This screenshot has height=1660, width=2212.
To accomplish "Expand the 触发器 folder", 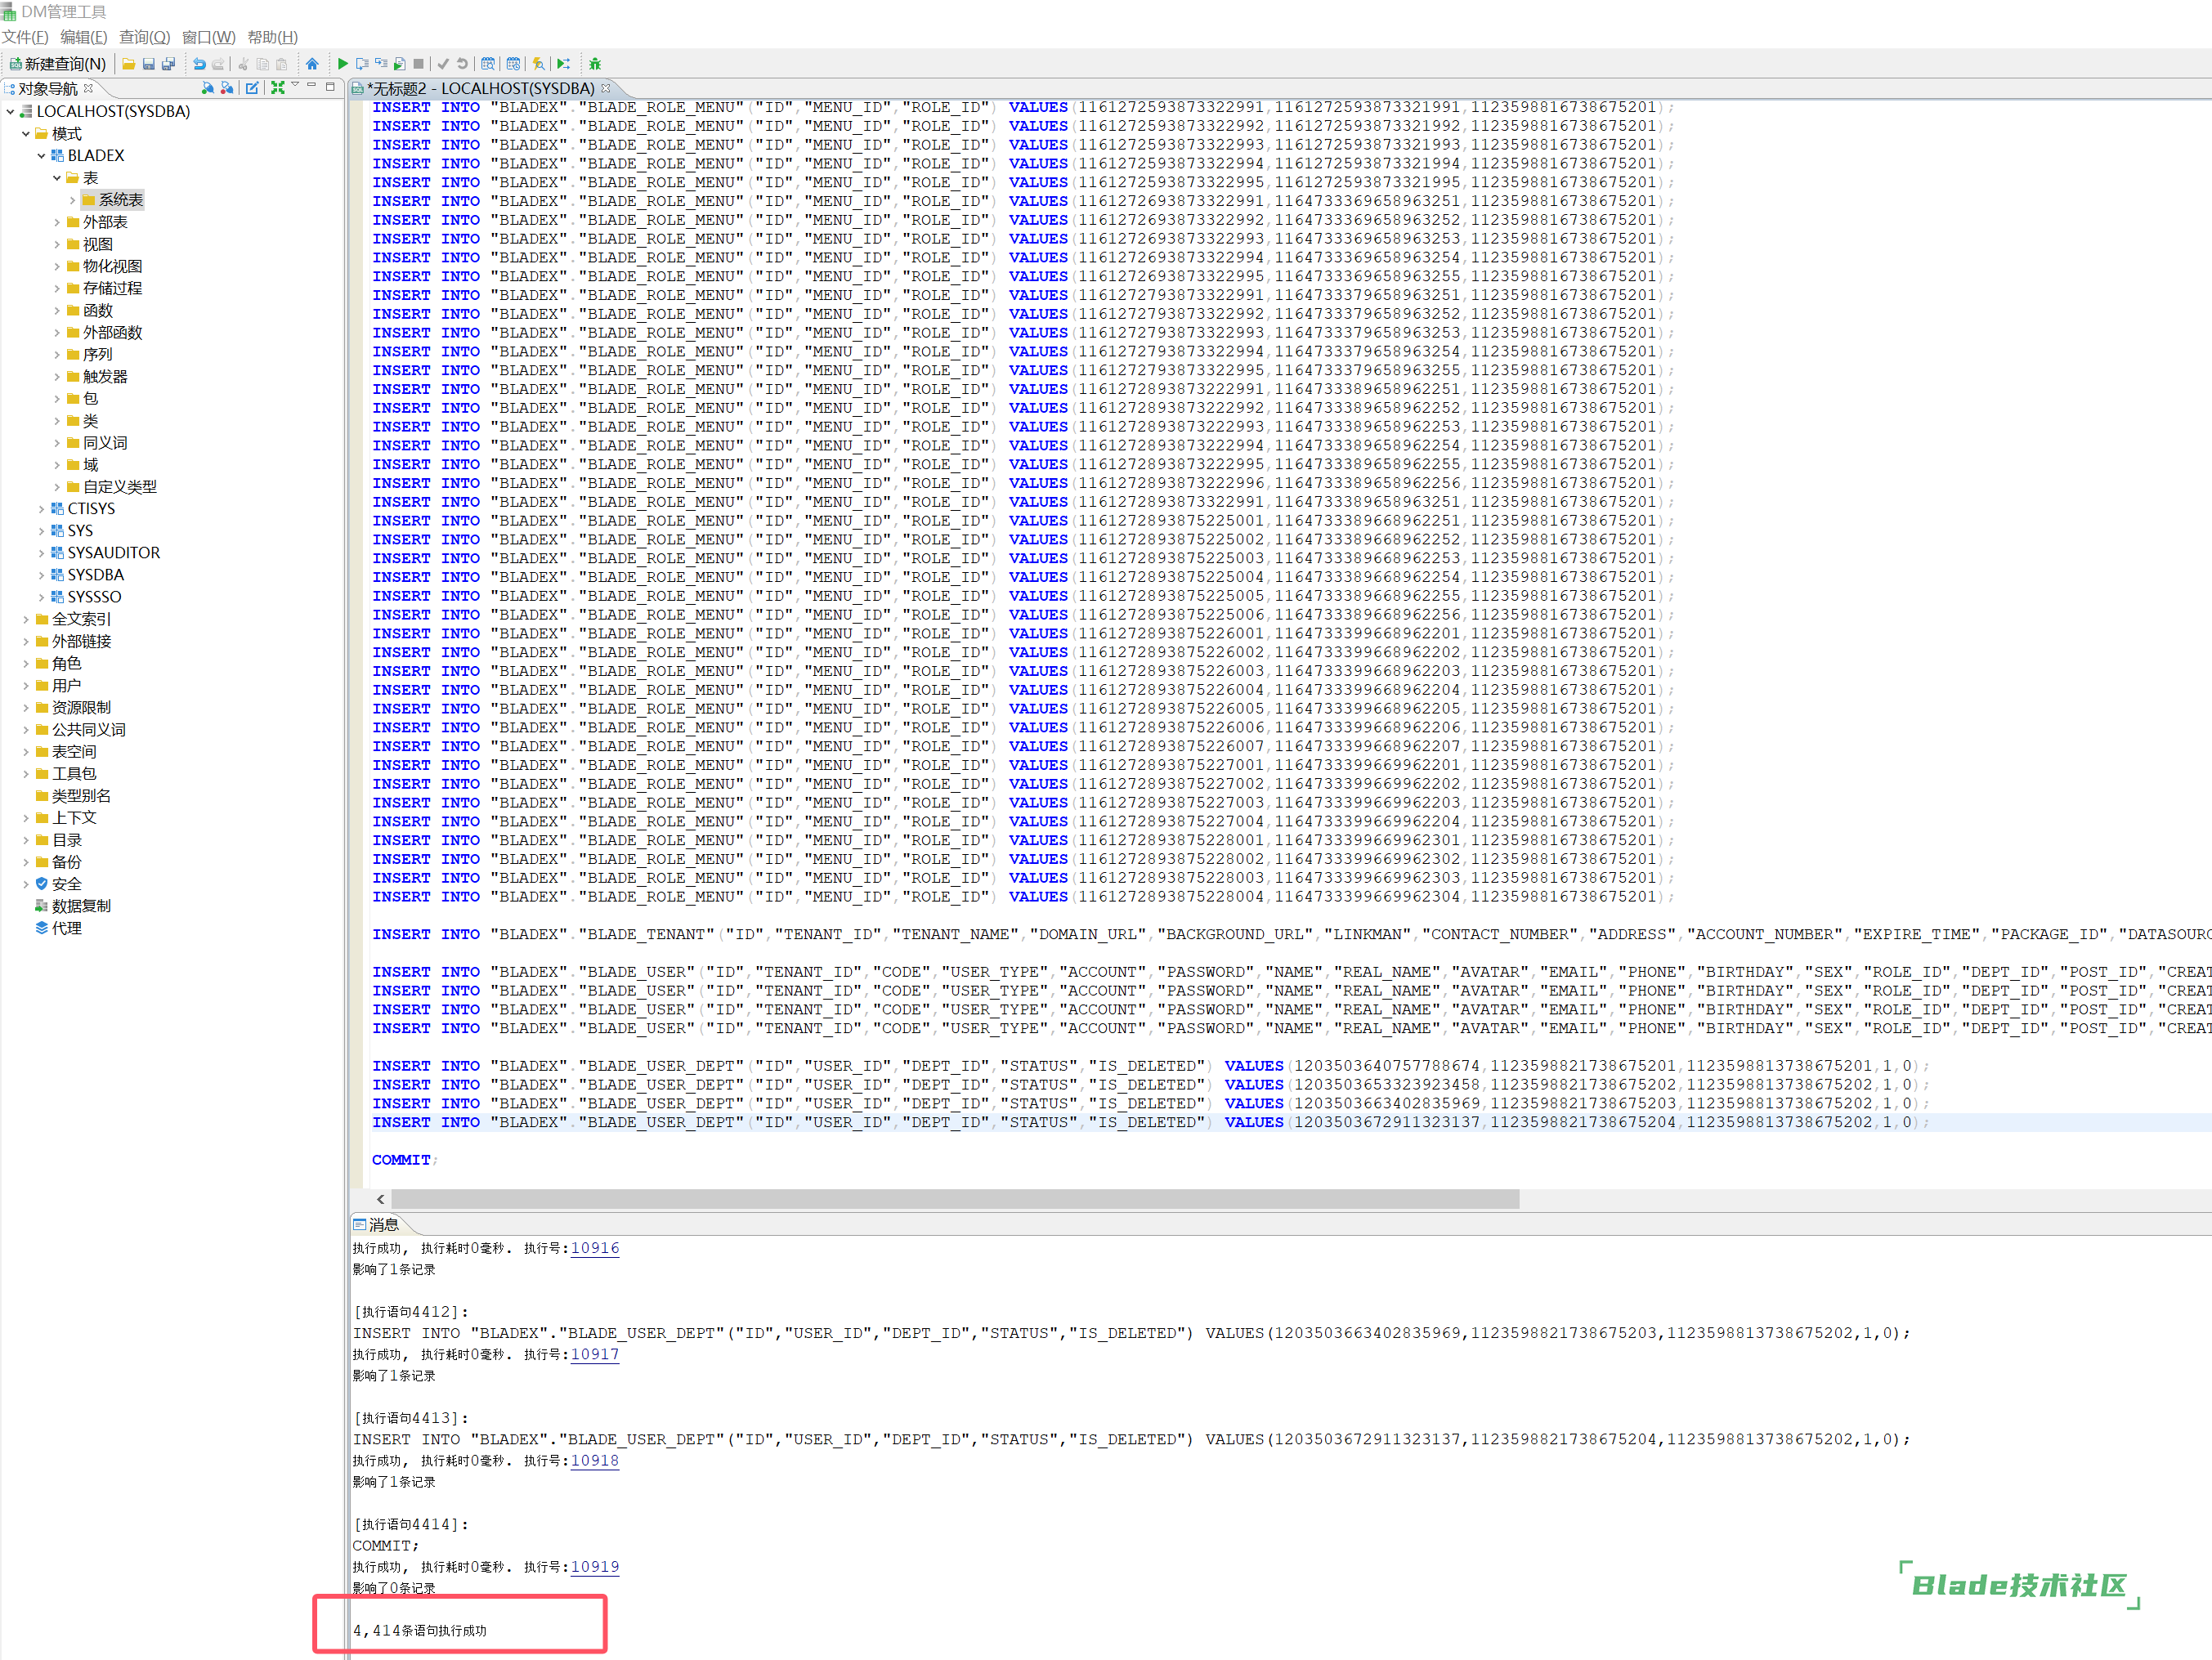I will [57, 376].
